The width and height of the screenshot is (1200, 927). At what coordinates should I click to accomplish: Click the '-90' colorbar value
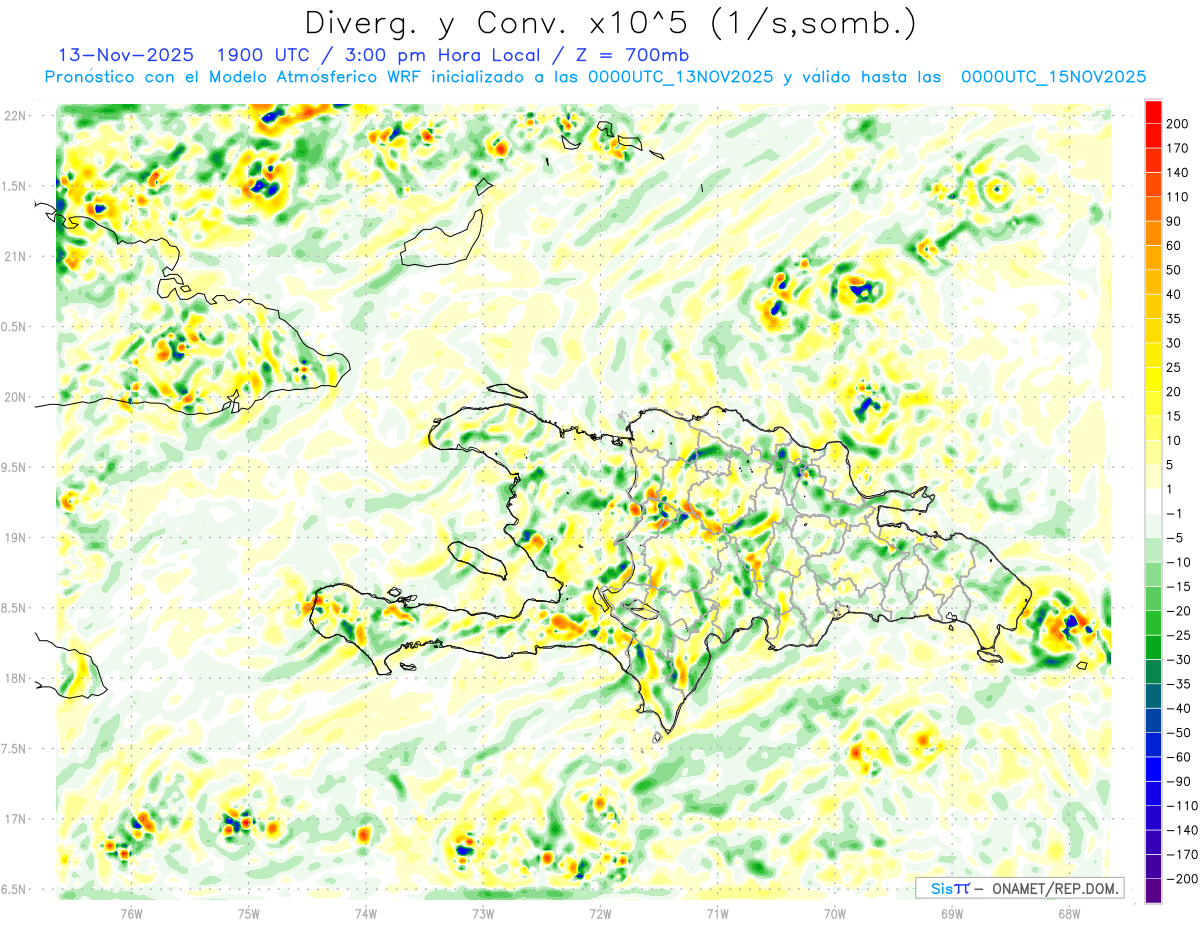(x=1178, y=782)
